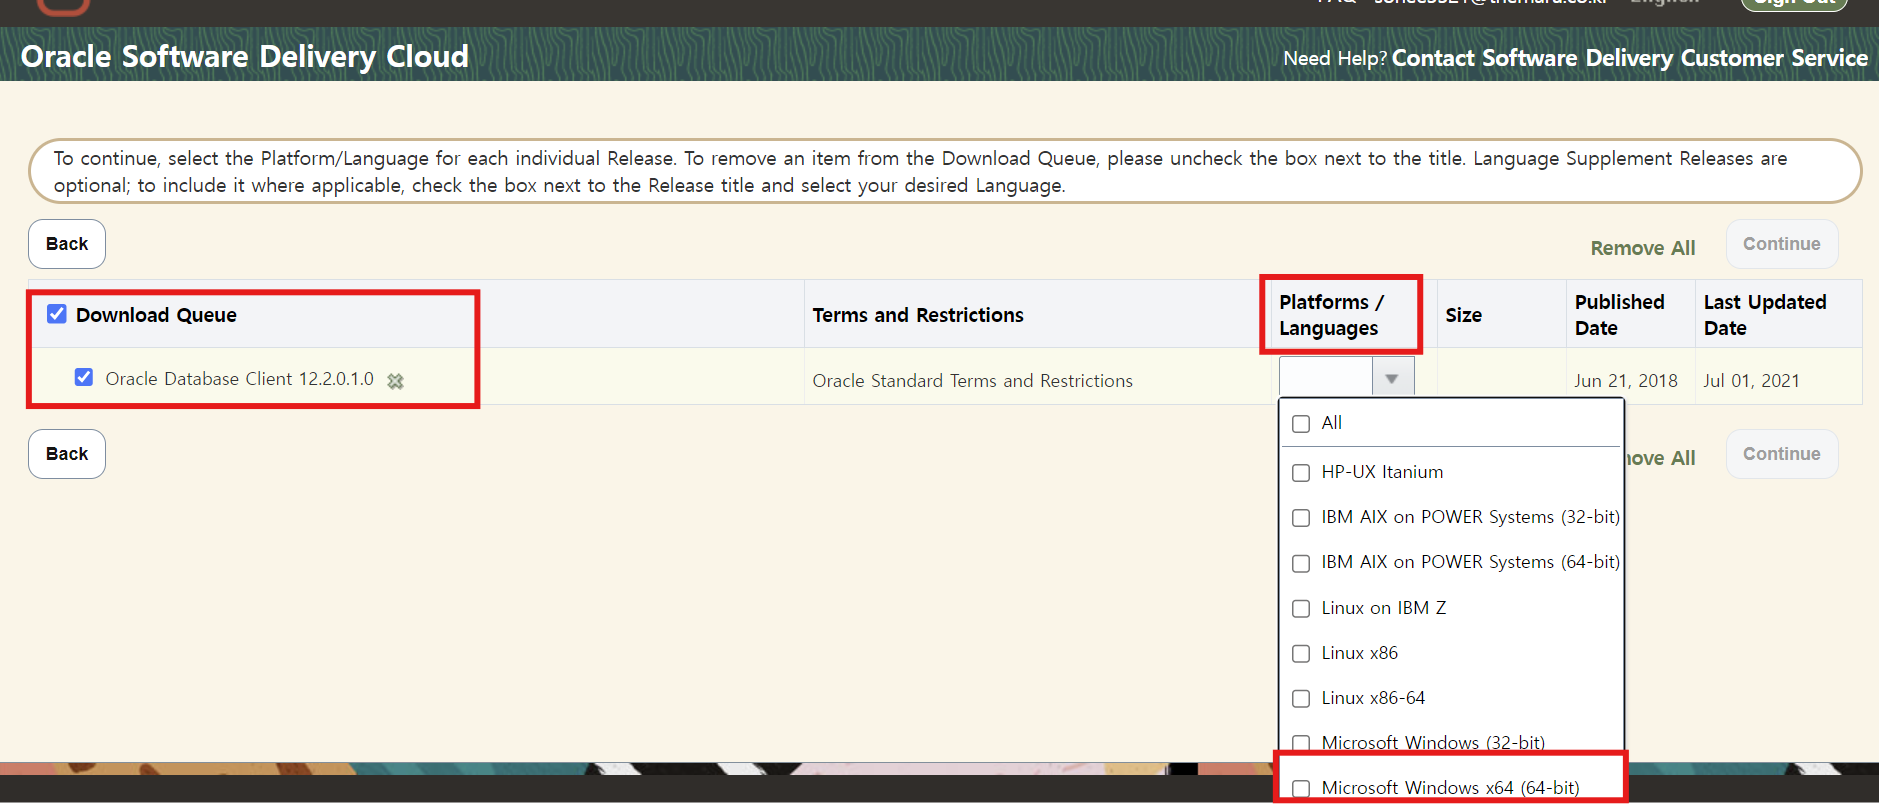
Task: Click Oracle Standard Terms and Restrictions text
Action: point(972,381)
